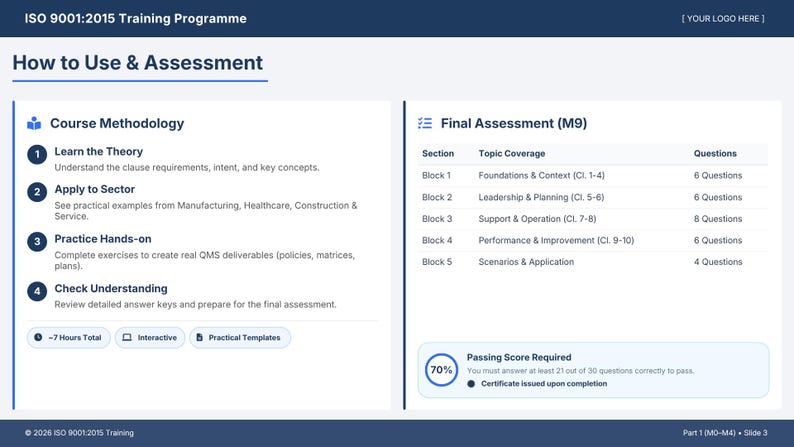Click the © 2026 ISO 9001:2015 Training footer
This screenshot has width=794, height=447.
pos(80,433)
